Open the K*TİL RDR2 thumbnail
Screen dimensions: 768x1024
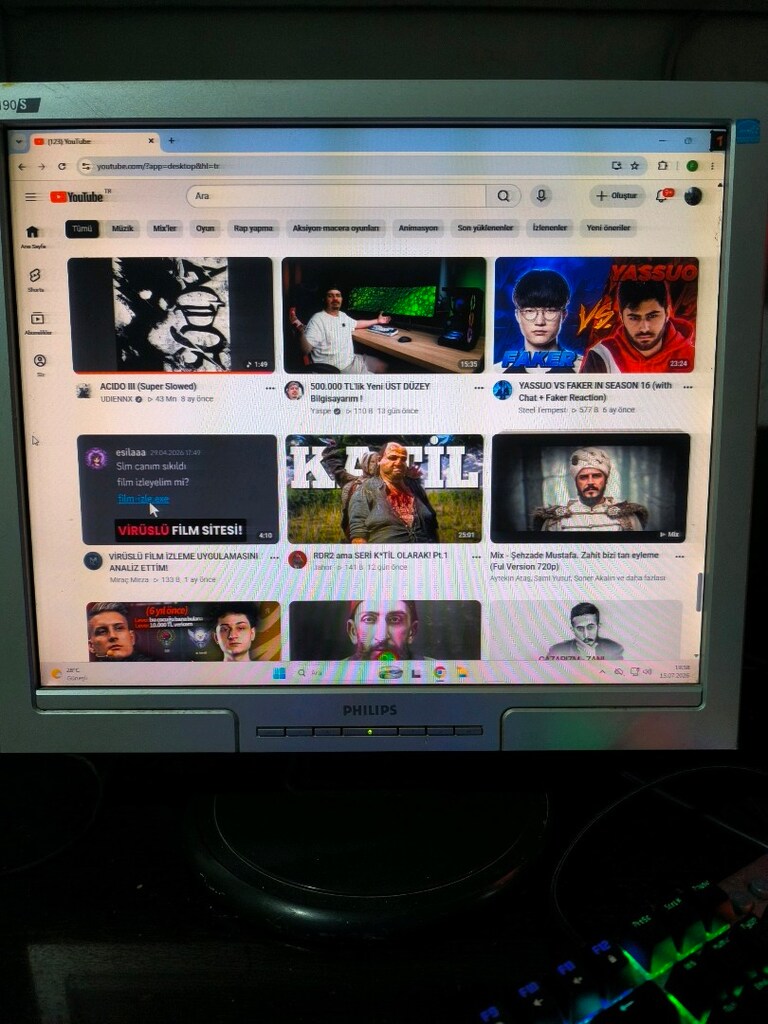(385, 488)
